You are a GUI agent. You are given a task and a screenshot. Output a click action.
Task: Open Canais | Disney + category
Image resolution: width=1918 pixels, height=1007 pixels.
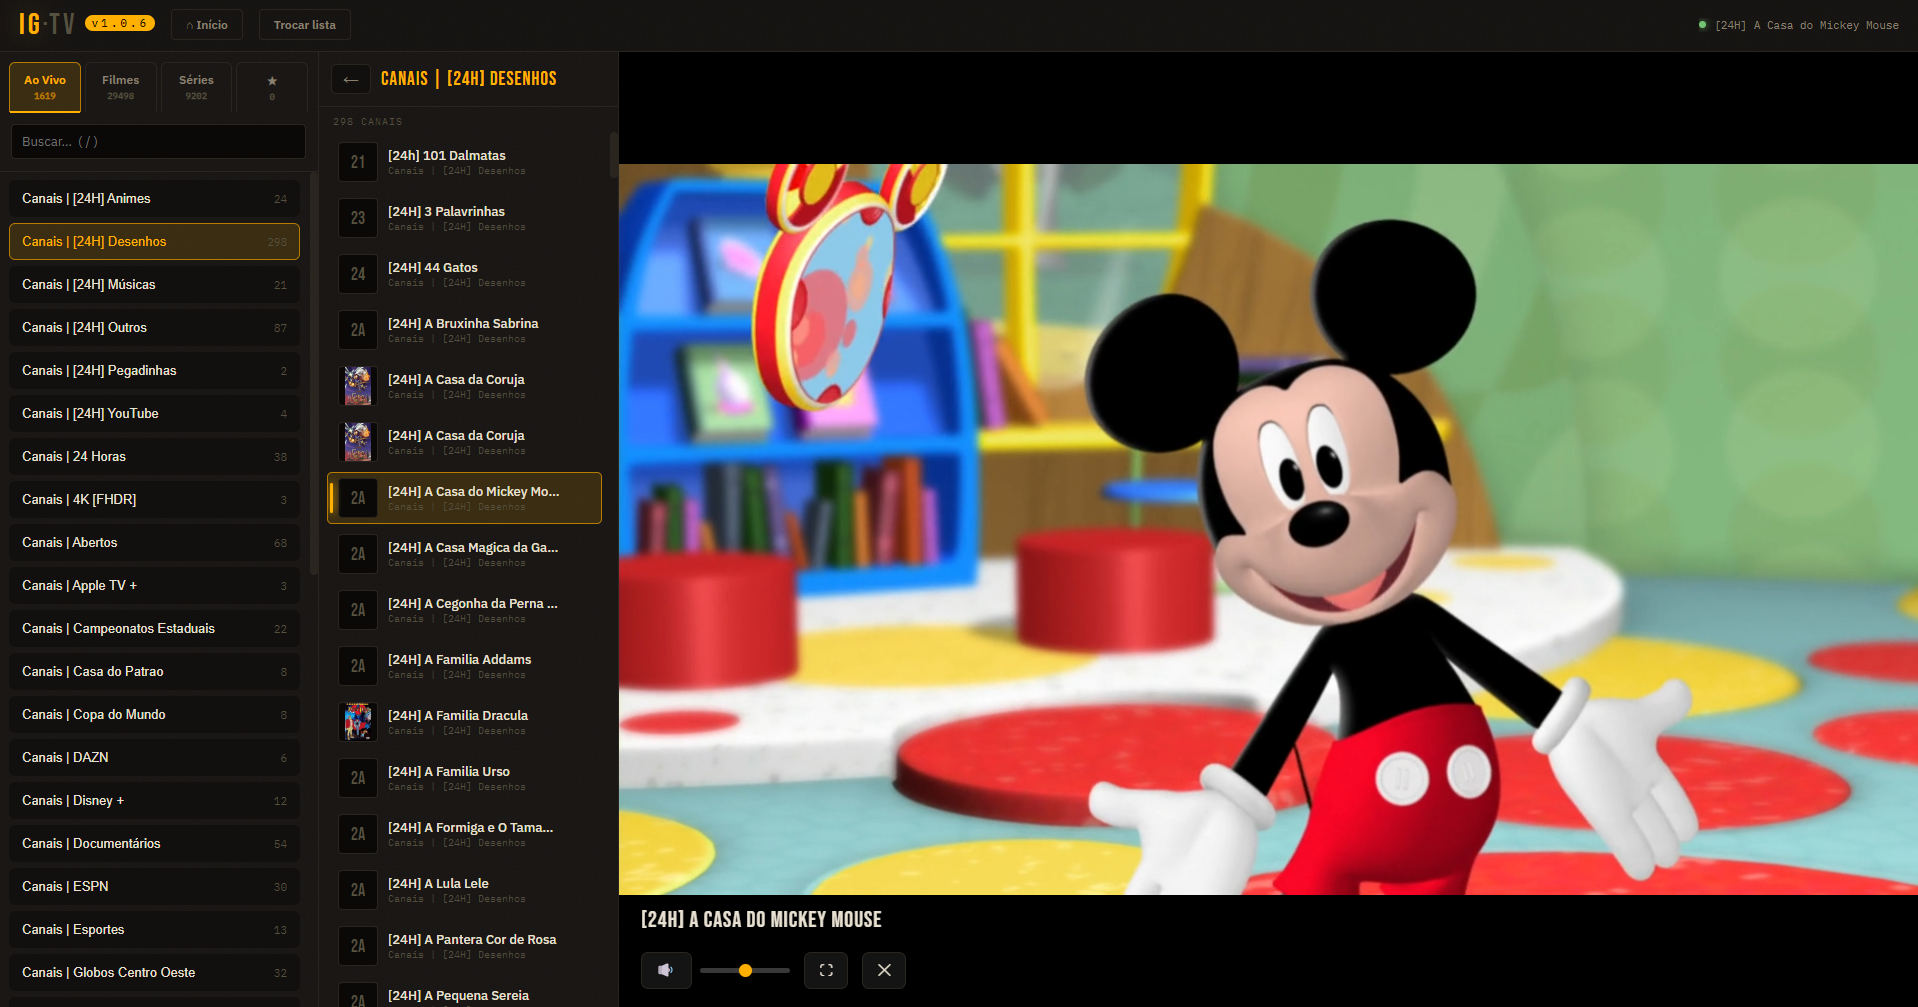click(155, 800)
